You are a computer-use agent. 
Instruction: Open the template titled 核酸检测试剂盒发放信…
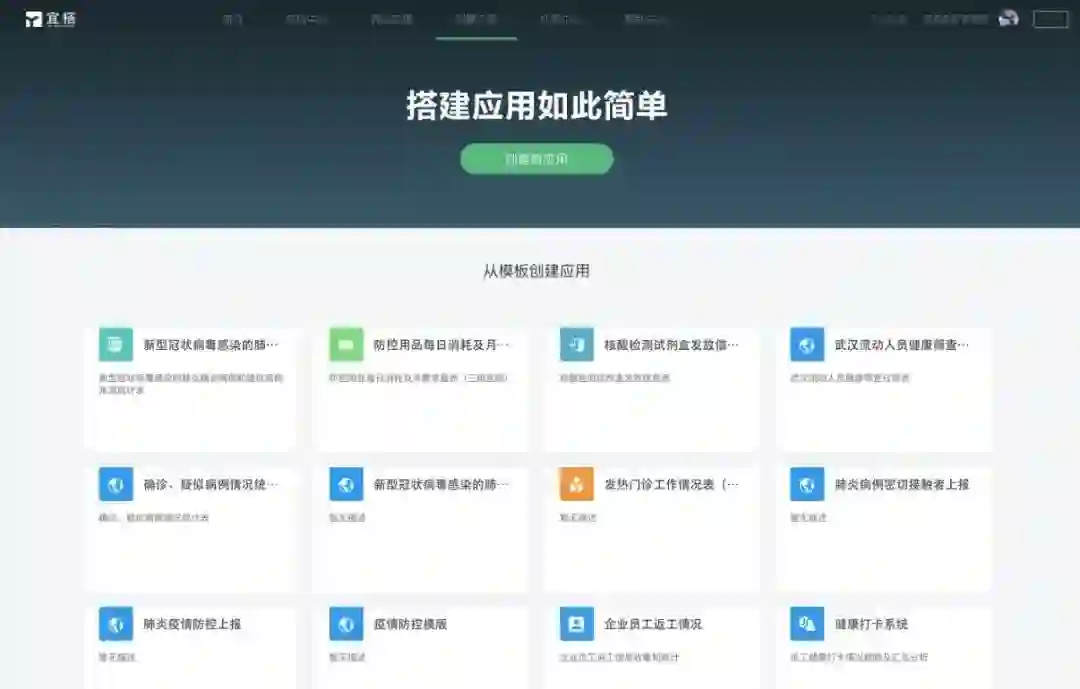[672, 344]
